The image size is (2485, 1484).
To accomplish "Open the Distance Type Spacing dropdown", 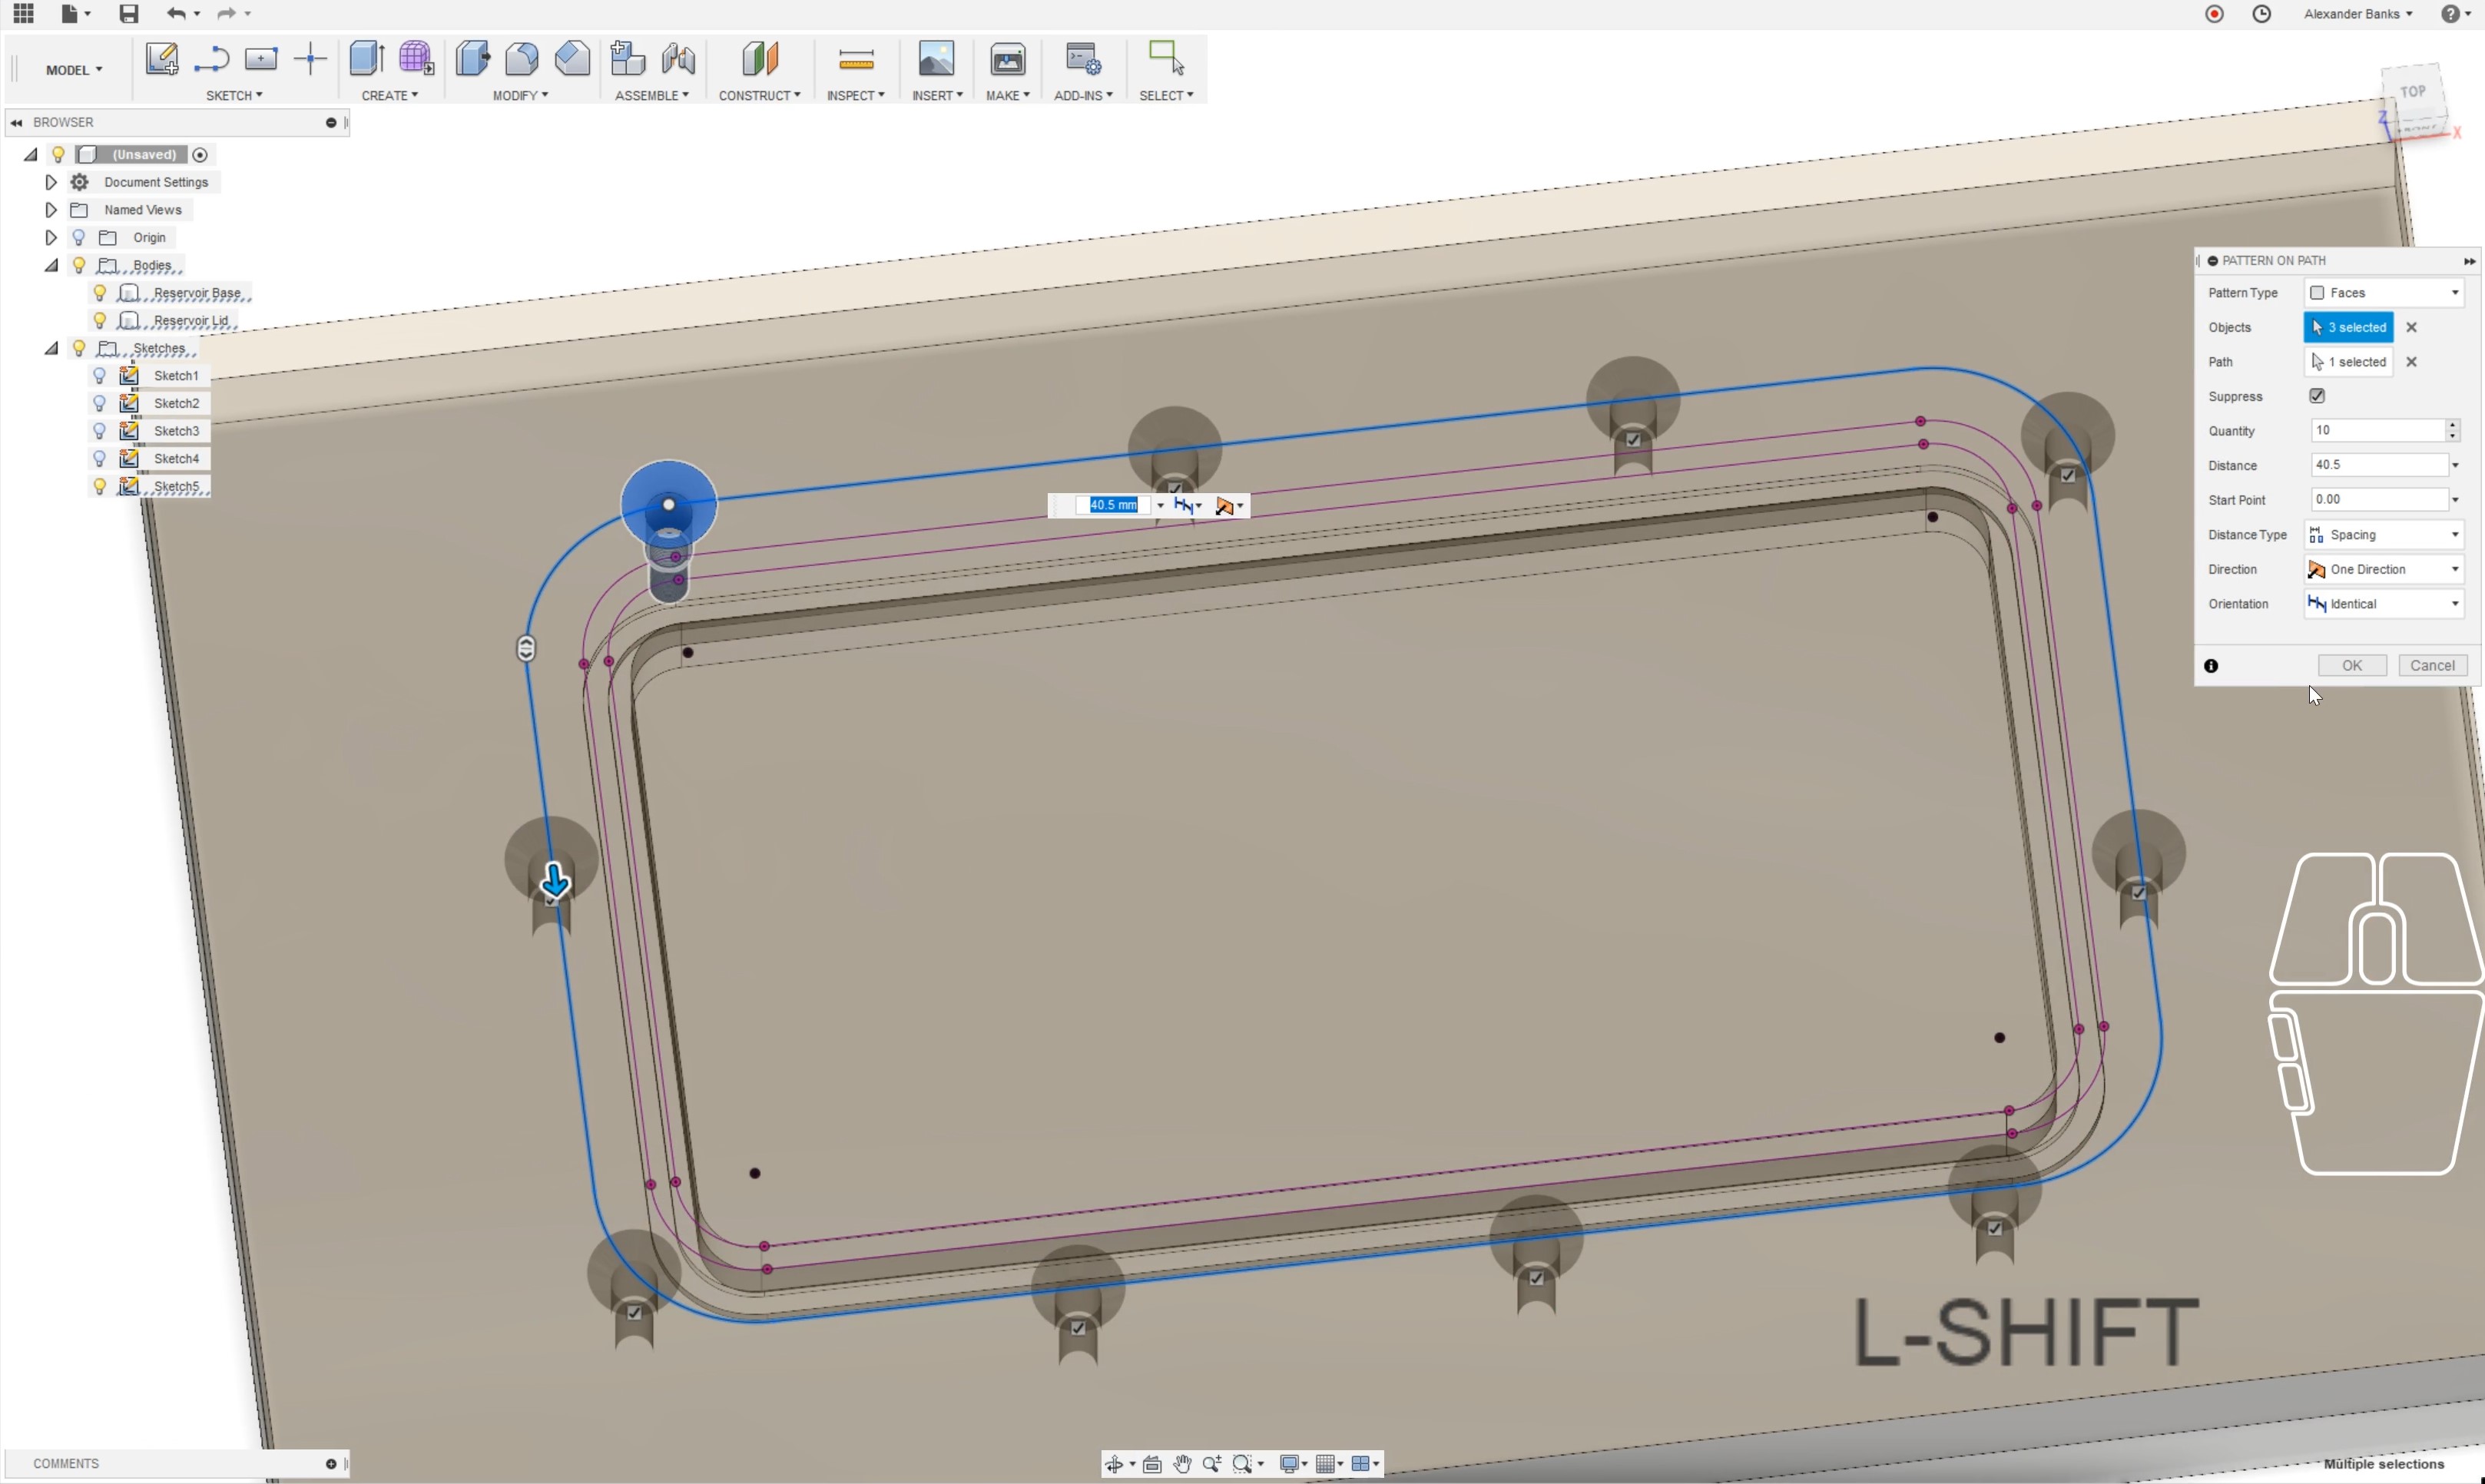I will (x=2383, y=535).
